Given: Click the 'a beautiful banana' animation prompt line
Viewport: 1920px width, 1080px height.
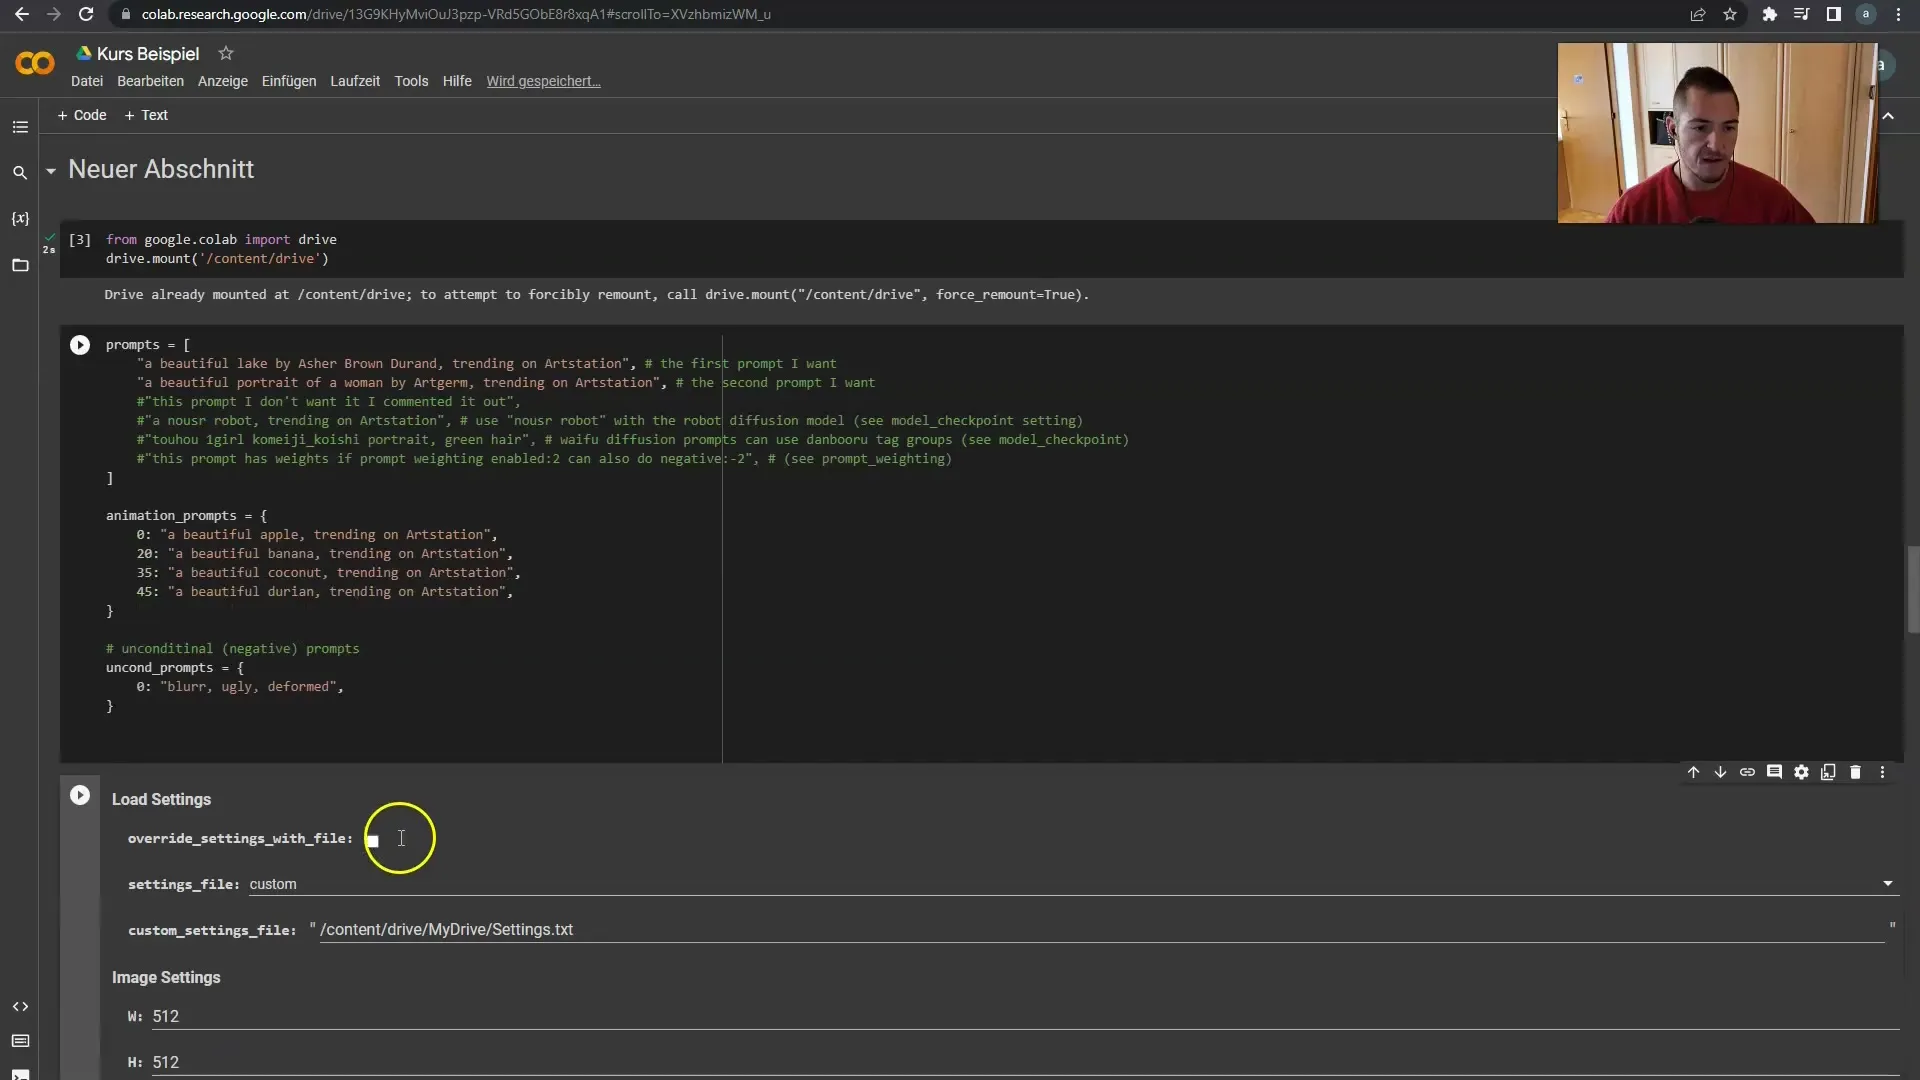Looking at the screenshot, I should point(325,554).
